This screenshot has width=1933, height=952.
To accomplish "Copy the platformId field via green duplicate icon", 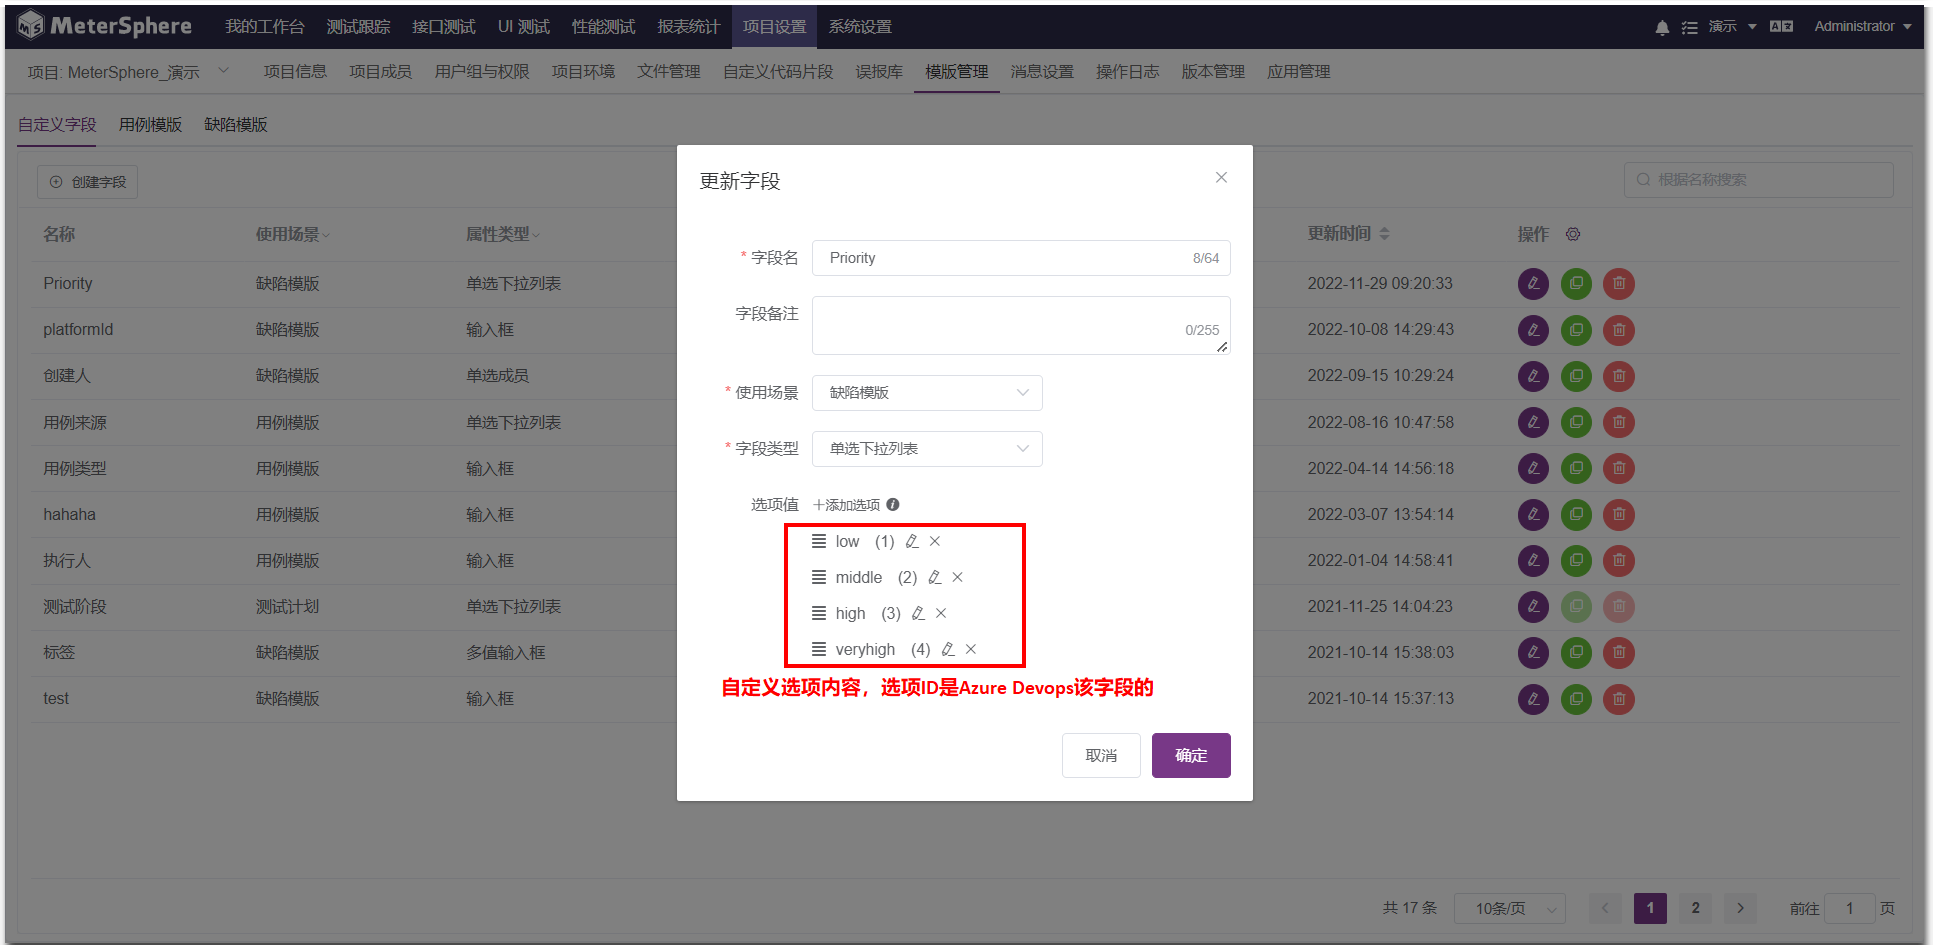I will pyautogui.click(x=1576, y=330).
